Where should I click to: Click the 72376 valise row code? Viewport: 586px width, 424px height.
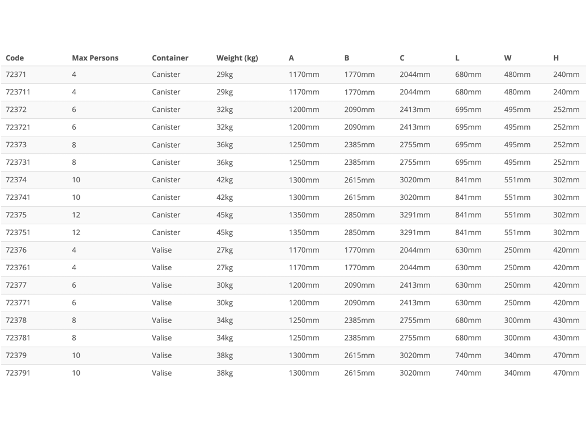click(16, 250)
